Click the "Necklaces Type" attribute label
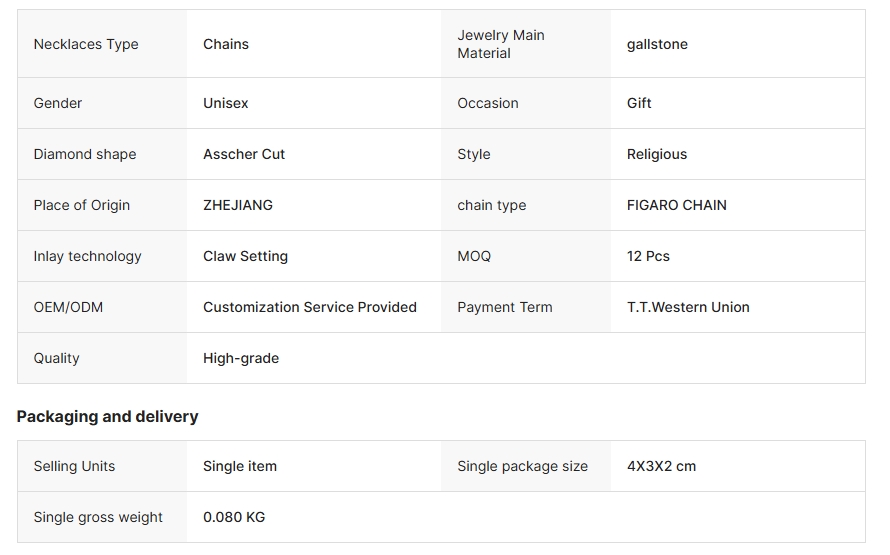 pyautogui.click(x=86, y=44)
